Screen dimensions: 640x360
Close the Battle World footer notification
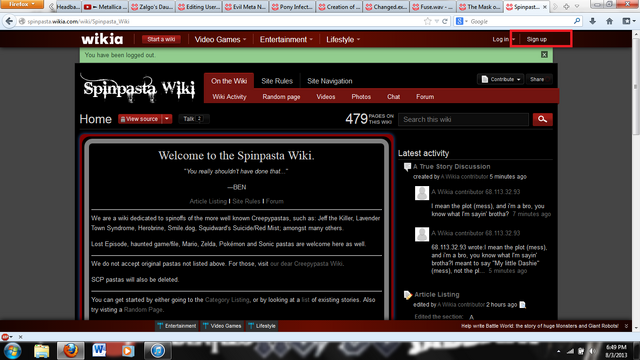coord(626,326)
